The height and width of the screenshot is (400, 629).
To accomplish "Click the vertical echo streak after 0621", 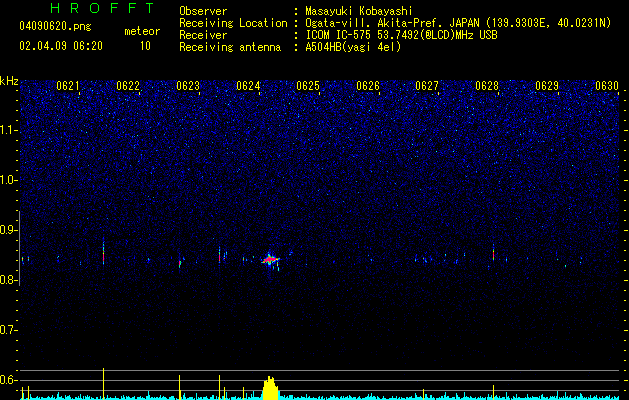I will tap(103, 252).
